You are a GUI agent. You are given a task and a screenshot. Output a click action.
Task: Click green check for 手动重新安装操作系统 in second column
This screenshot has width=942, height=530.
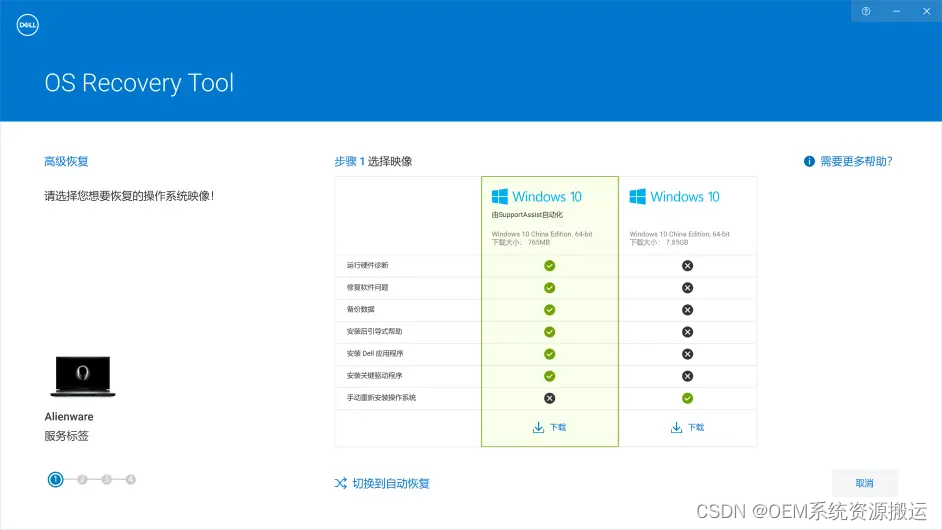[x=688, y=398]
